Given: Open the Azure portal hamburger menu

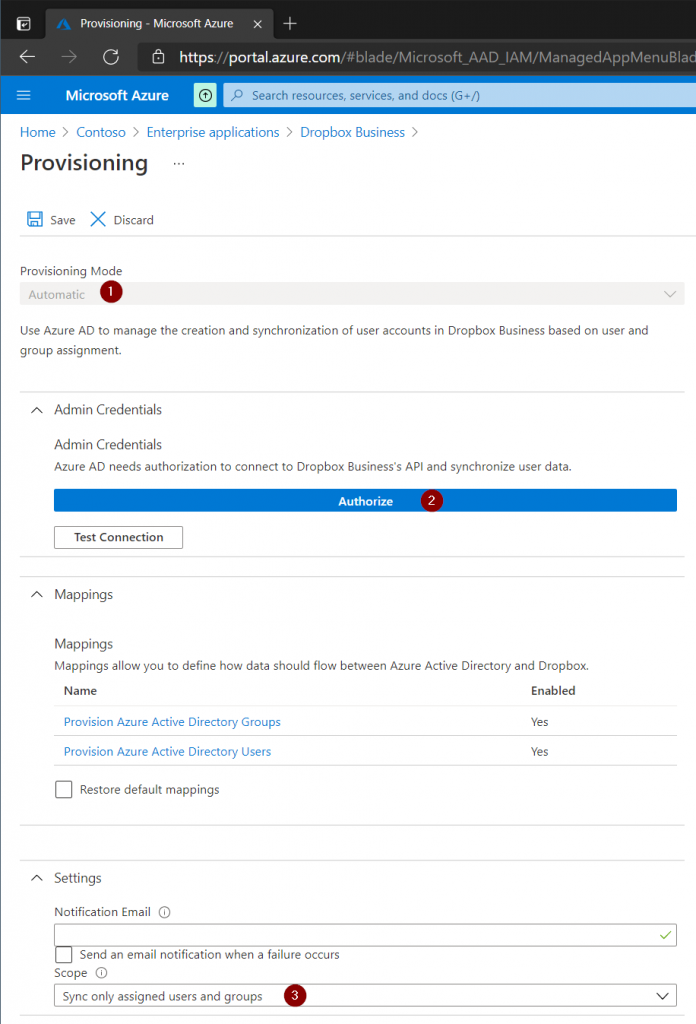Looking at the screenshot, I should point(24,95).
